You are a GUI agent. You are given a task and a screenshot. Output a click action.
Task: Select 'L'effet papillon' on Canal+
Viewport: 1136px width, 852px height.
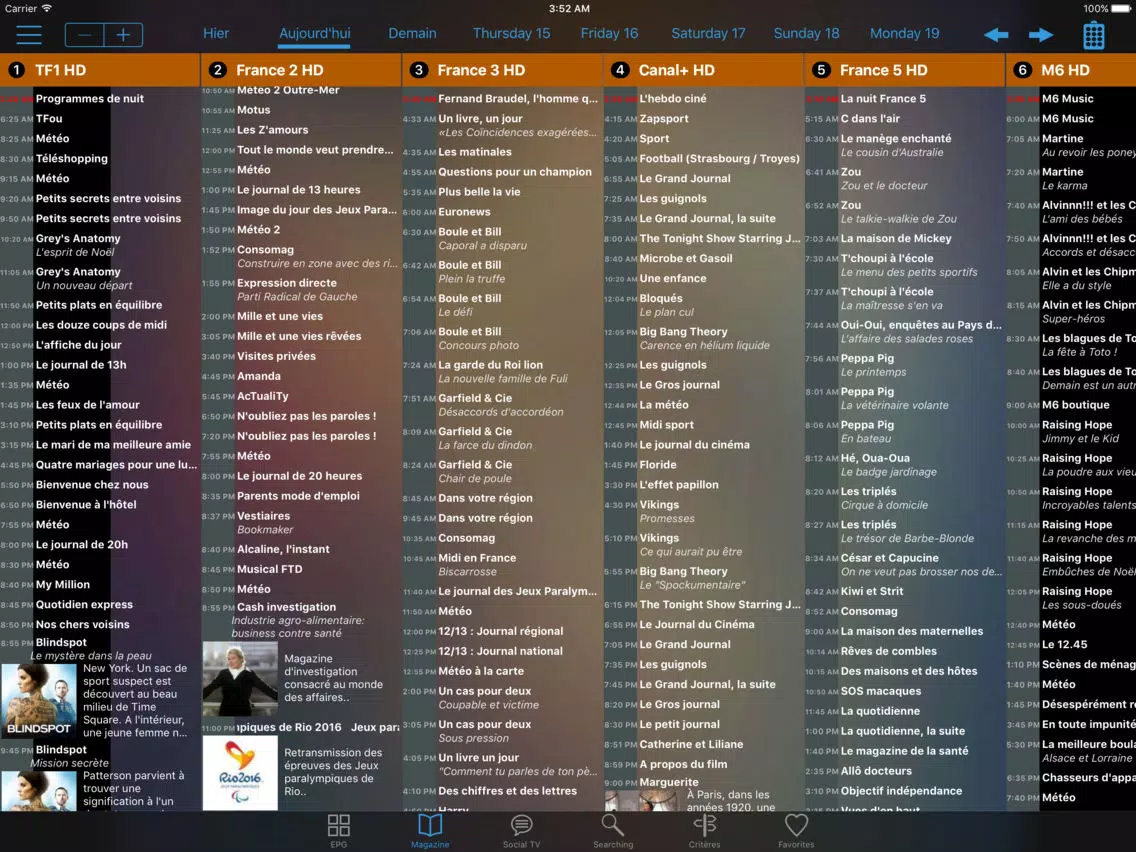pos(679,485)
